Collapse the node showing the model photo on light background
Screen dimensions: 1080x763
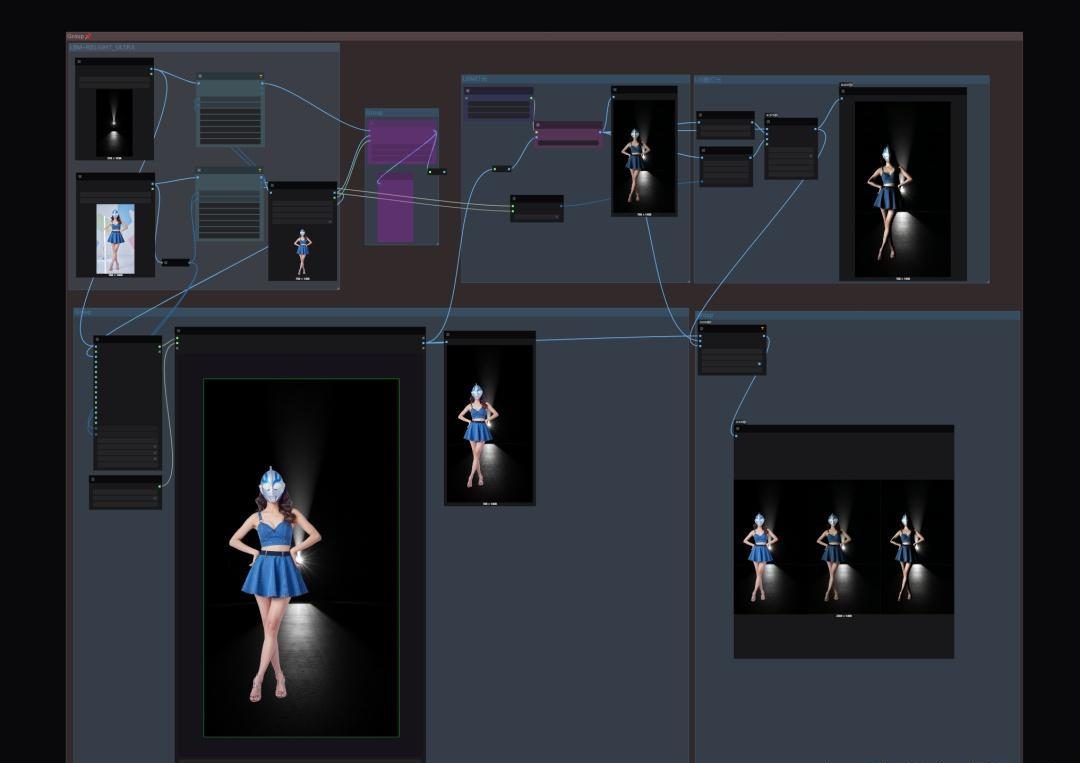pos(80,177)
